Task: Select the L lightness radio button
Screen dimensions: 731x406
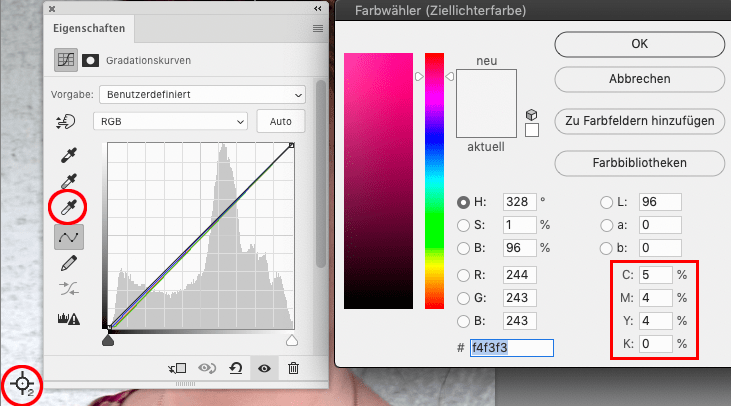Action: (x=608, y=202)
